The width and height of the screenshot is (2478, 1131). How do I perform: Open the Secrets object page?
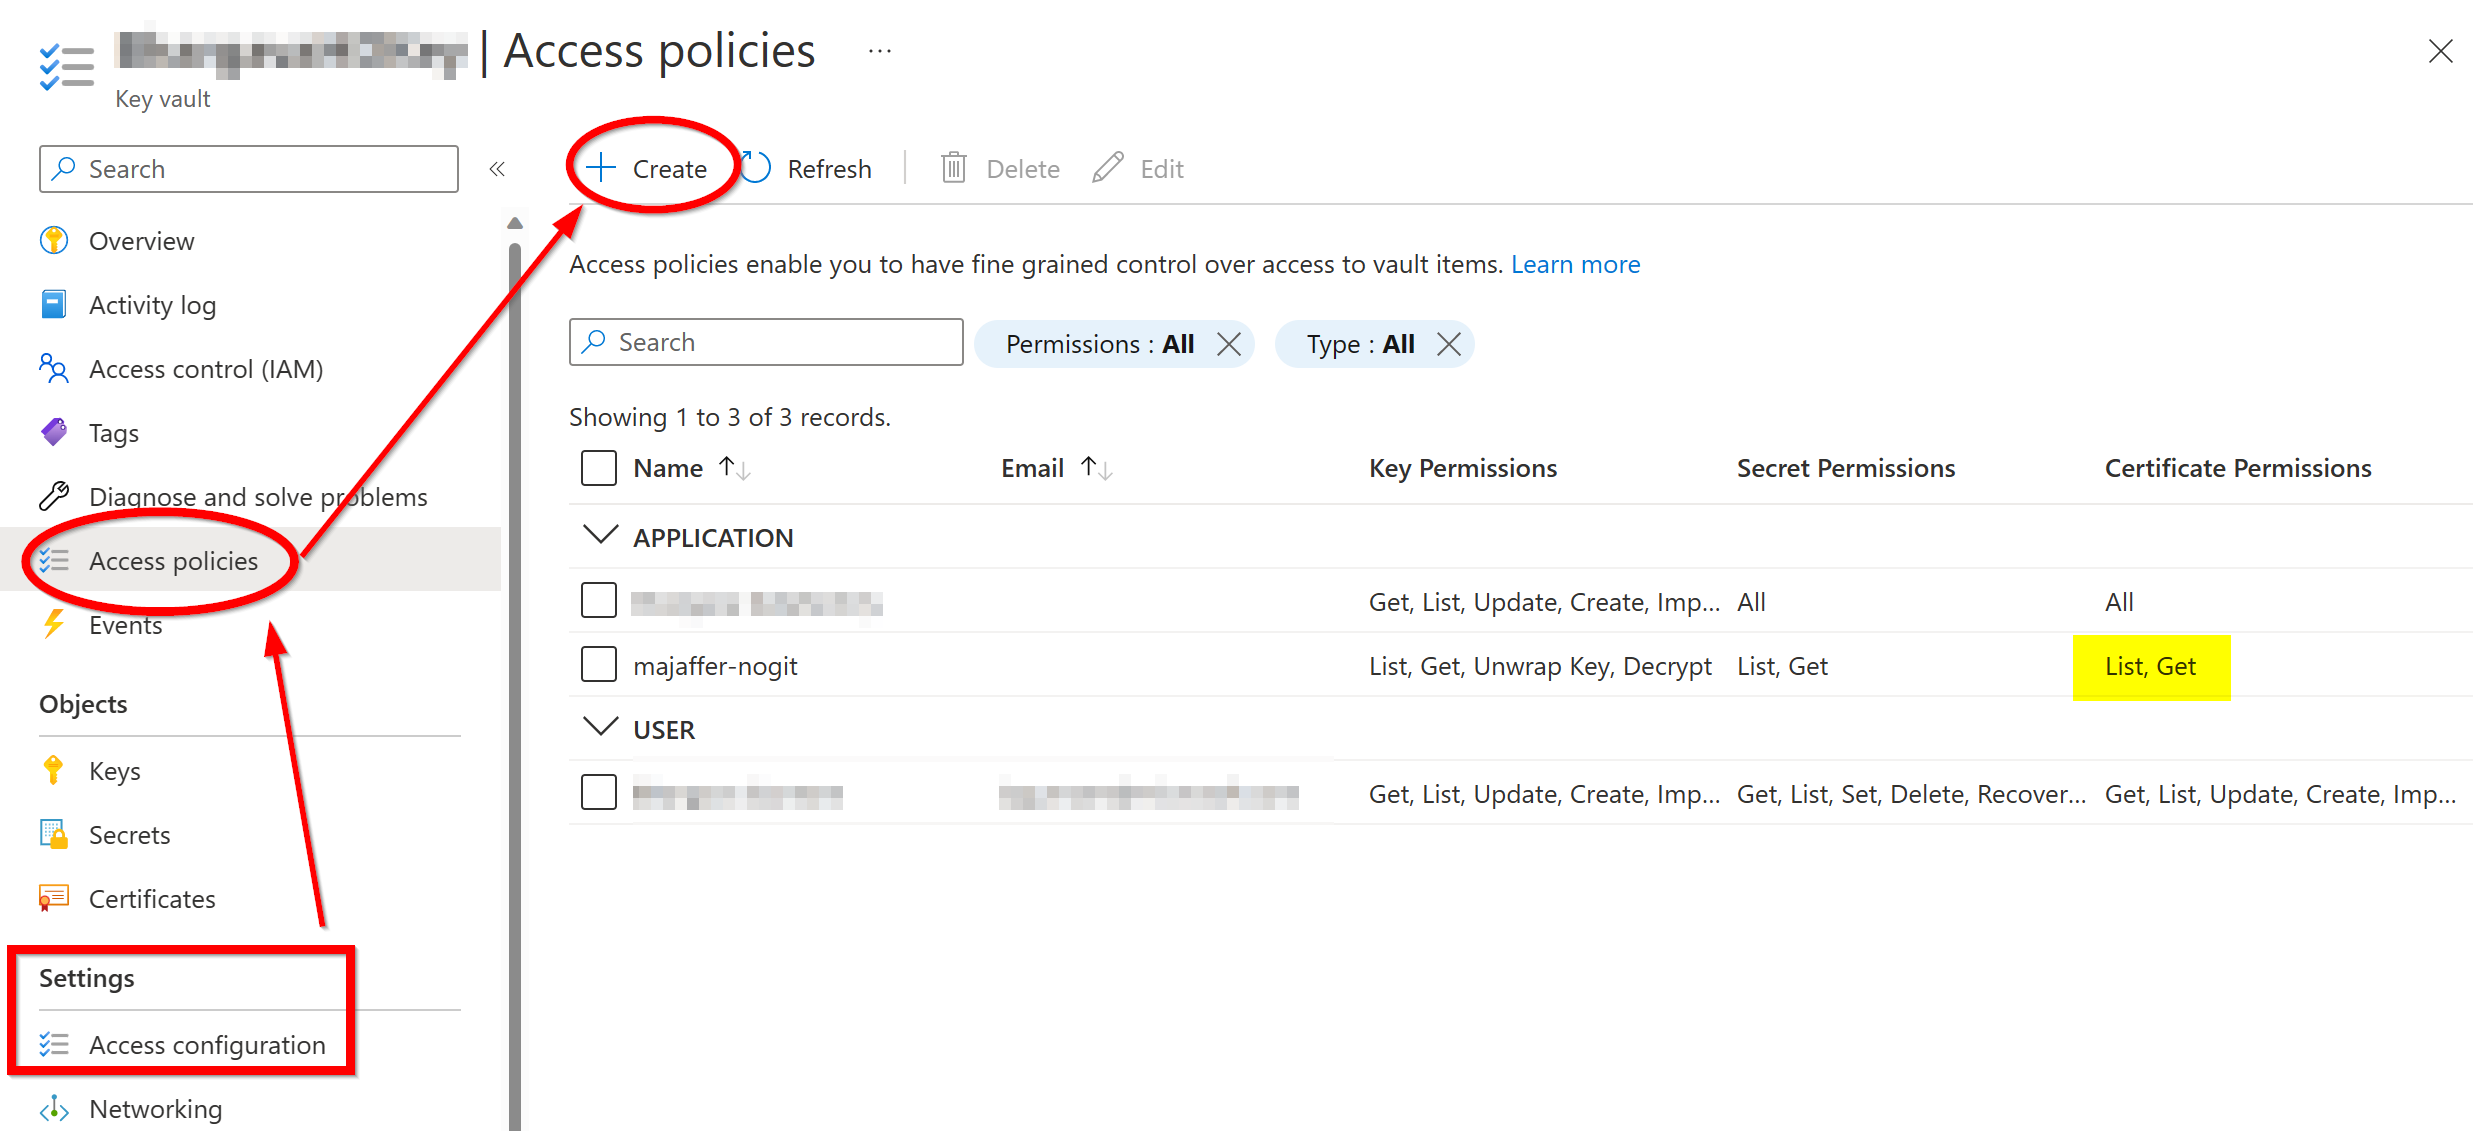click(x=129, y=834)
